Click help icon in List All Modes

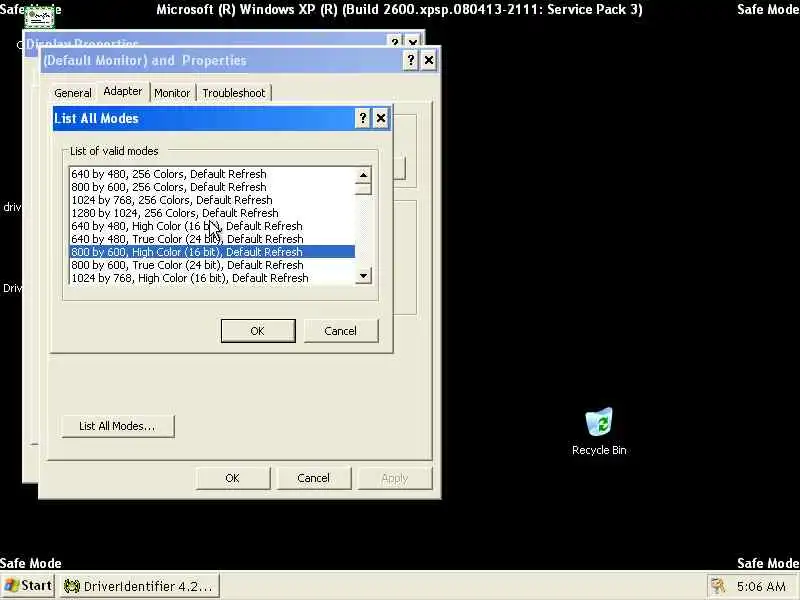362,118
